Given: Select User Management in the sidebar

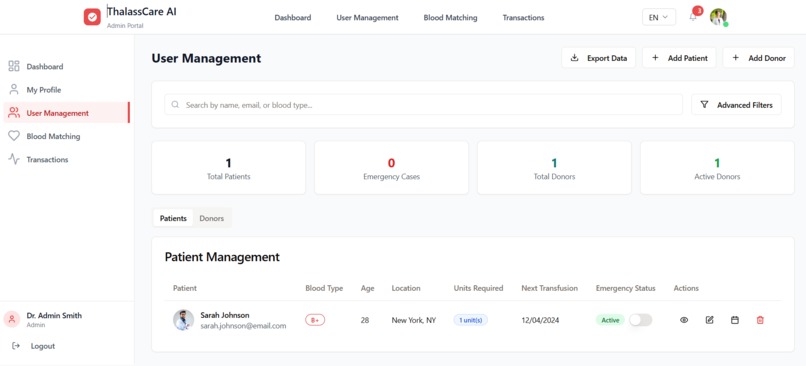Looking at the screenshot, I should pos(66,113).
